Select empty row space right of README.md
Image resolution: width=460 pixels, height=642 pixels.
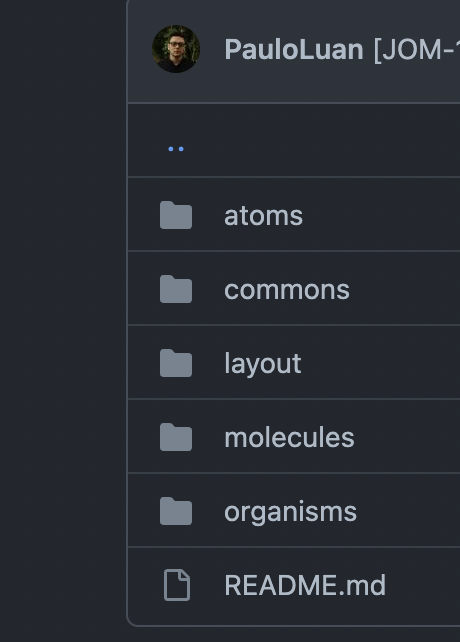pyautogui.click(x=423, y=586)
